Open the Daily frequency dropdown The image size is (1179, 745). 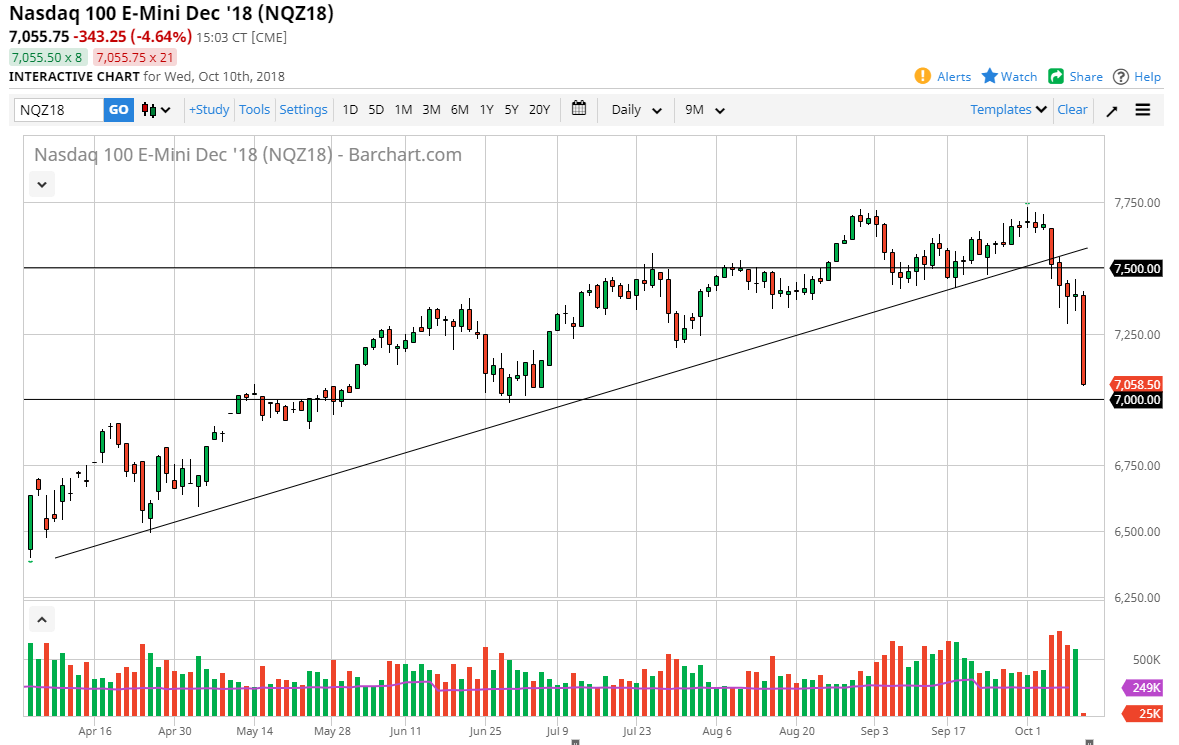(x=634, y=110)
